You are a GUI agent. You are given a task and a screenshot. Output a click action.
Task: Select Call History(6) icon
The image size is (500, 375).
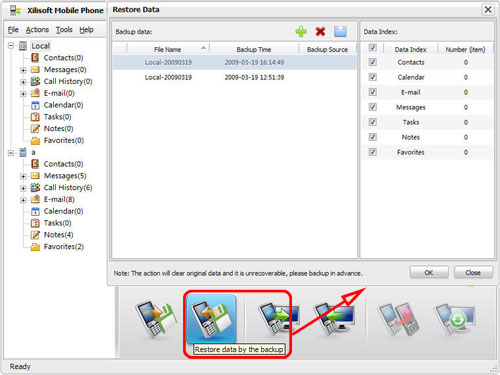pos(35,188)
